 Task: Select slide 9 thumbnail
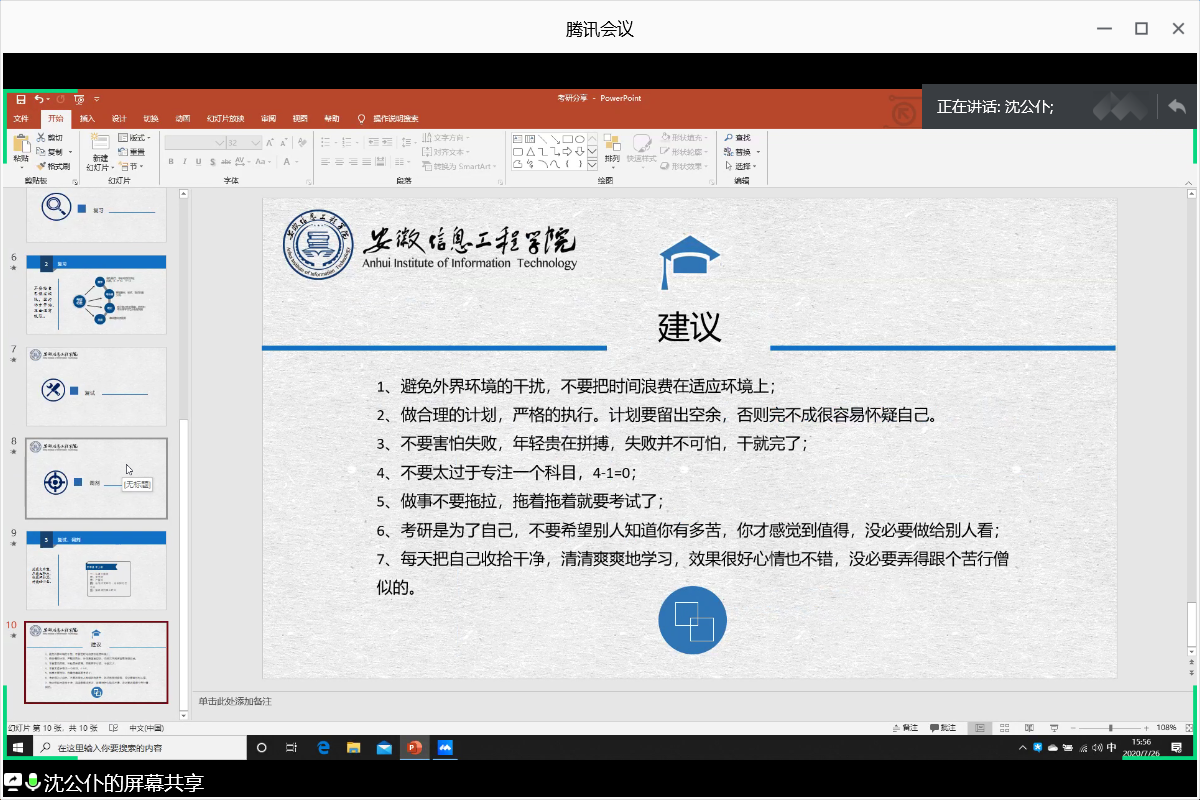[x=96, y=570]
